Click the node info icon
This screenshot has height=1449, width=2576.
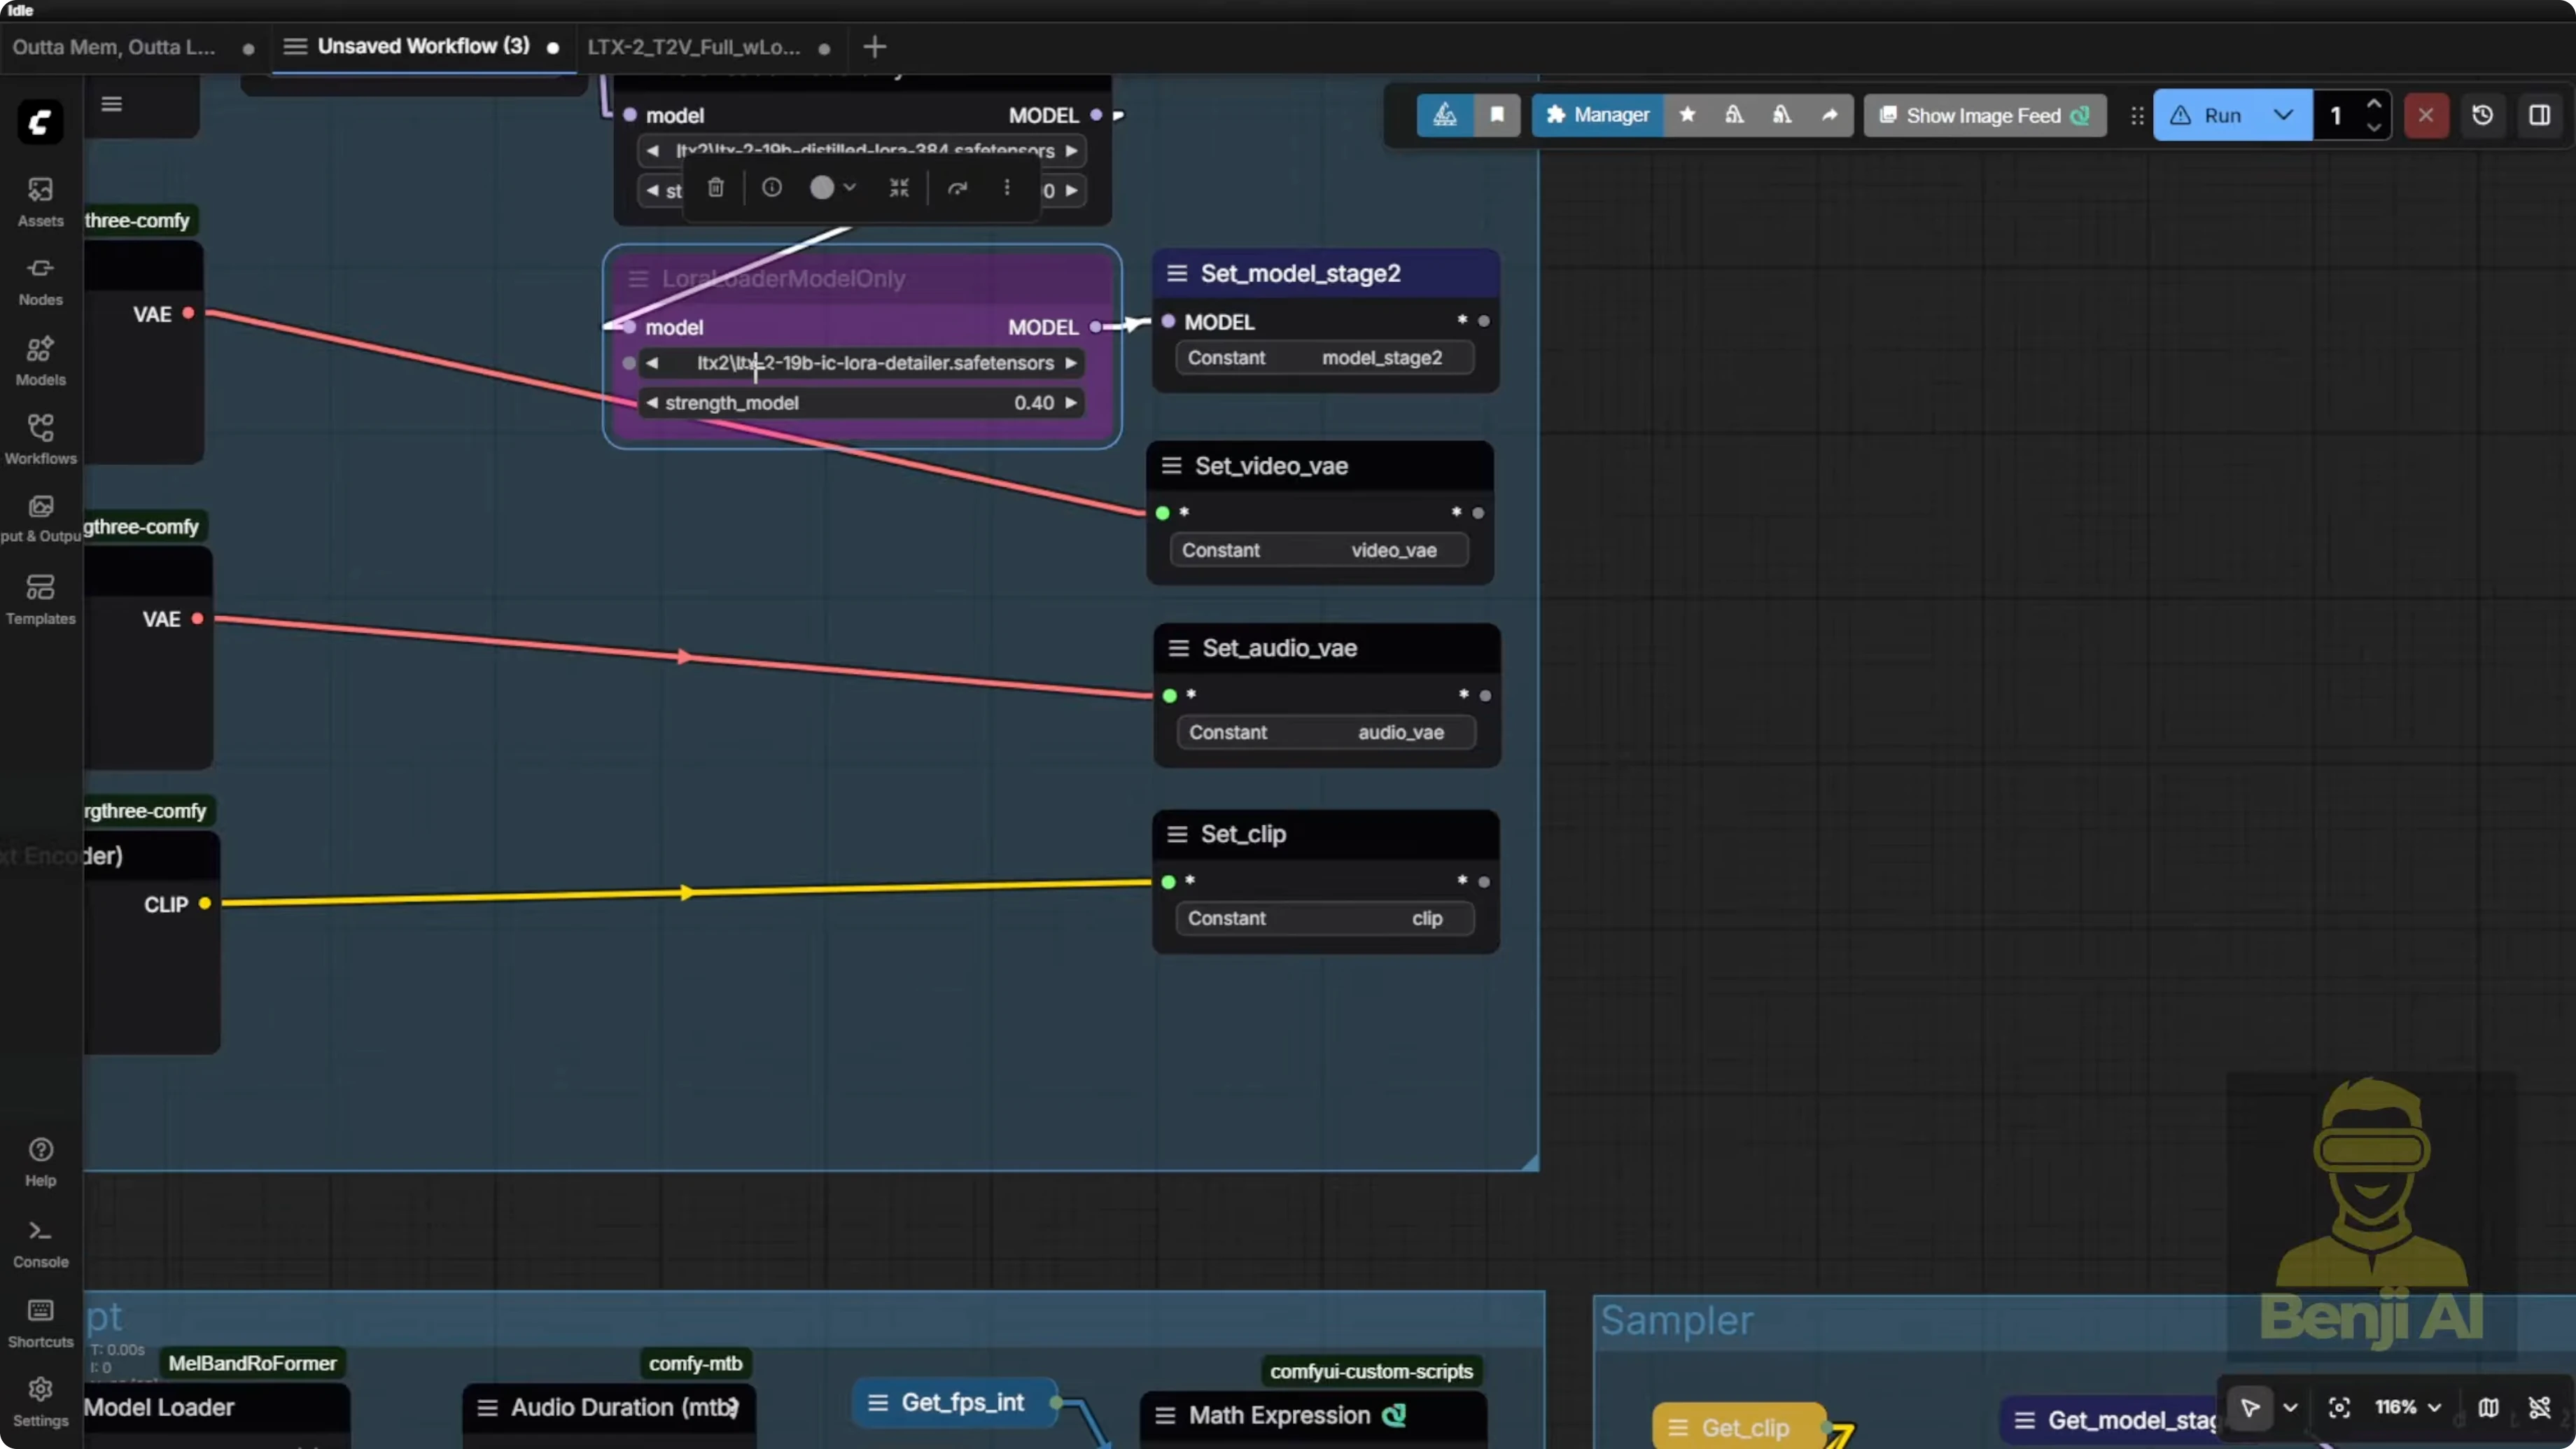point(771,188)
